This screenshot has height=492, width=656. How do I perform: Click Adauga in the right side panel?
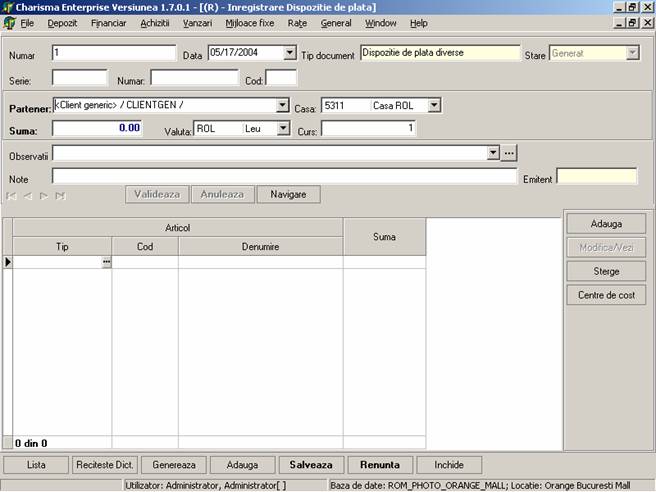pyautogui.click(x=605, y=224)
